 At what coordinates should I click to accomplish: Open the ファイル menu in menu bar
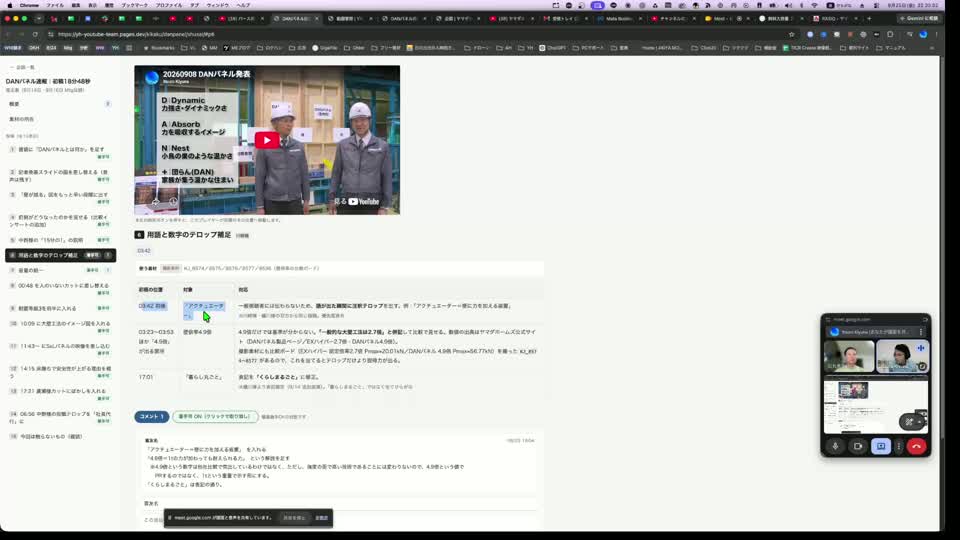tap(55, 5)
